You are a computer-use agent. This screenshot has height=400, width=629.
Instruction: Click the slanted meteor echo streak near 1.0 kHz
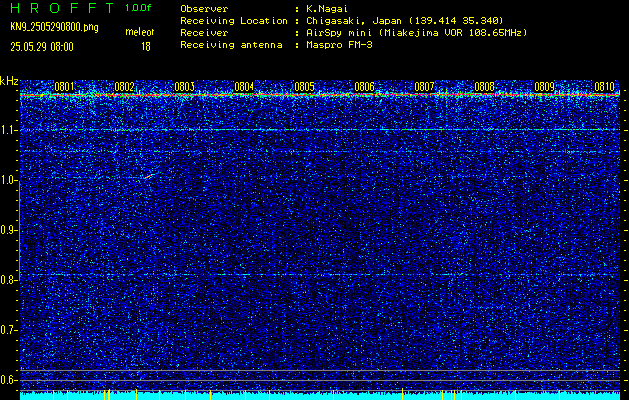(149, 176)
